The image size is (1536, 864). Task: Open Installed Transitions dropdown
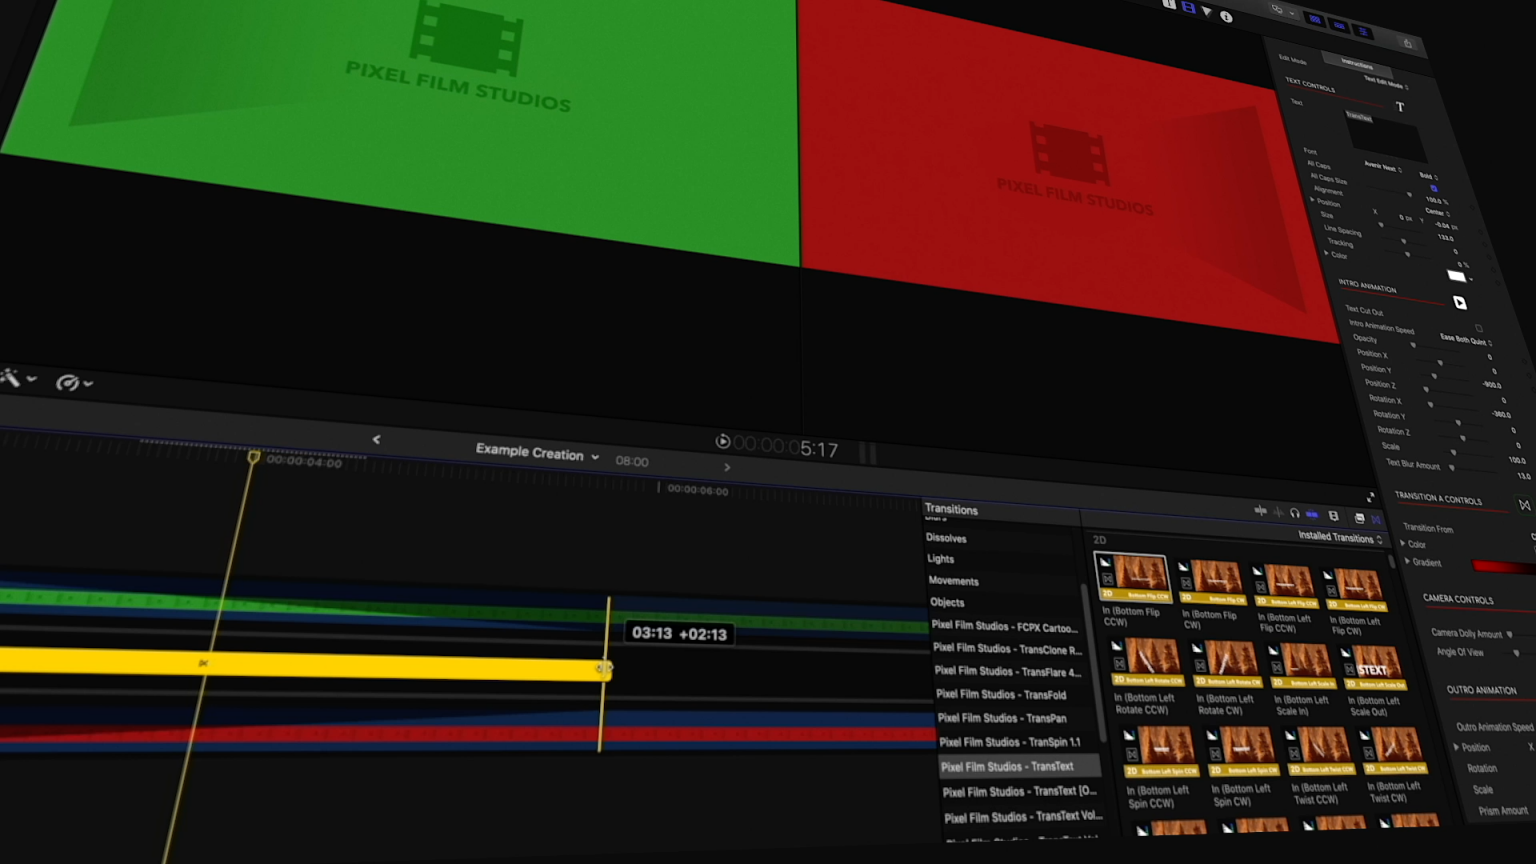point(1340,538)
